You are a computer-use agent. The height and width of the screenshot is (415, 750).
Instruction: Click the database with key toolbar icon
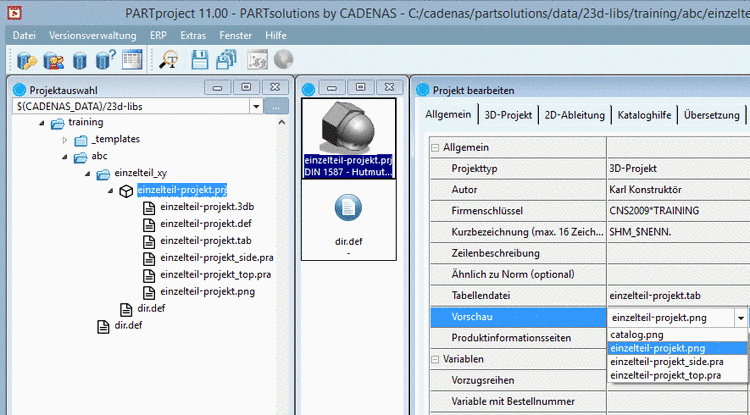(27, 61)
